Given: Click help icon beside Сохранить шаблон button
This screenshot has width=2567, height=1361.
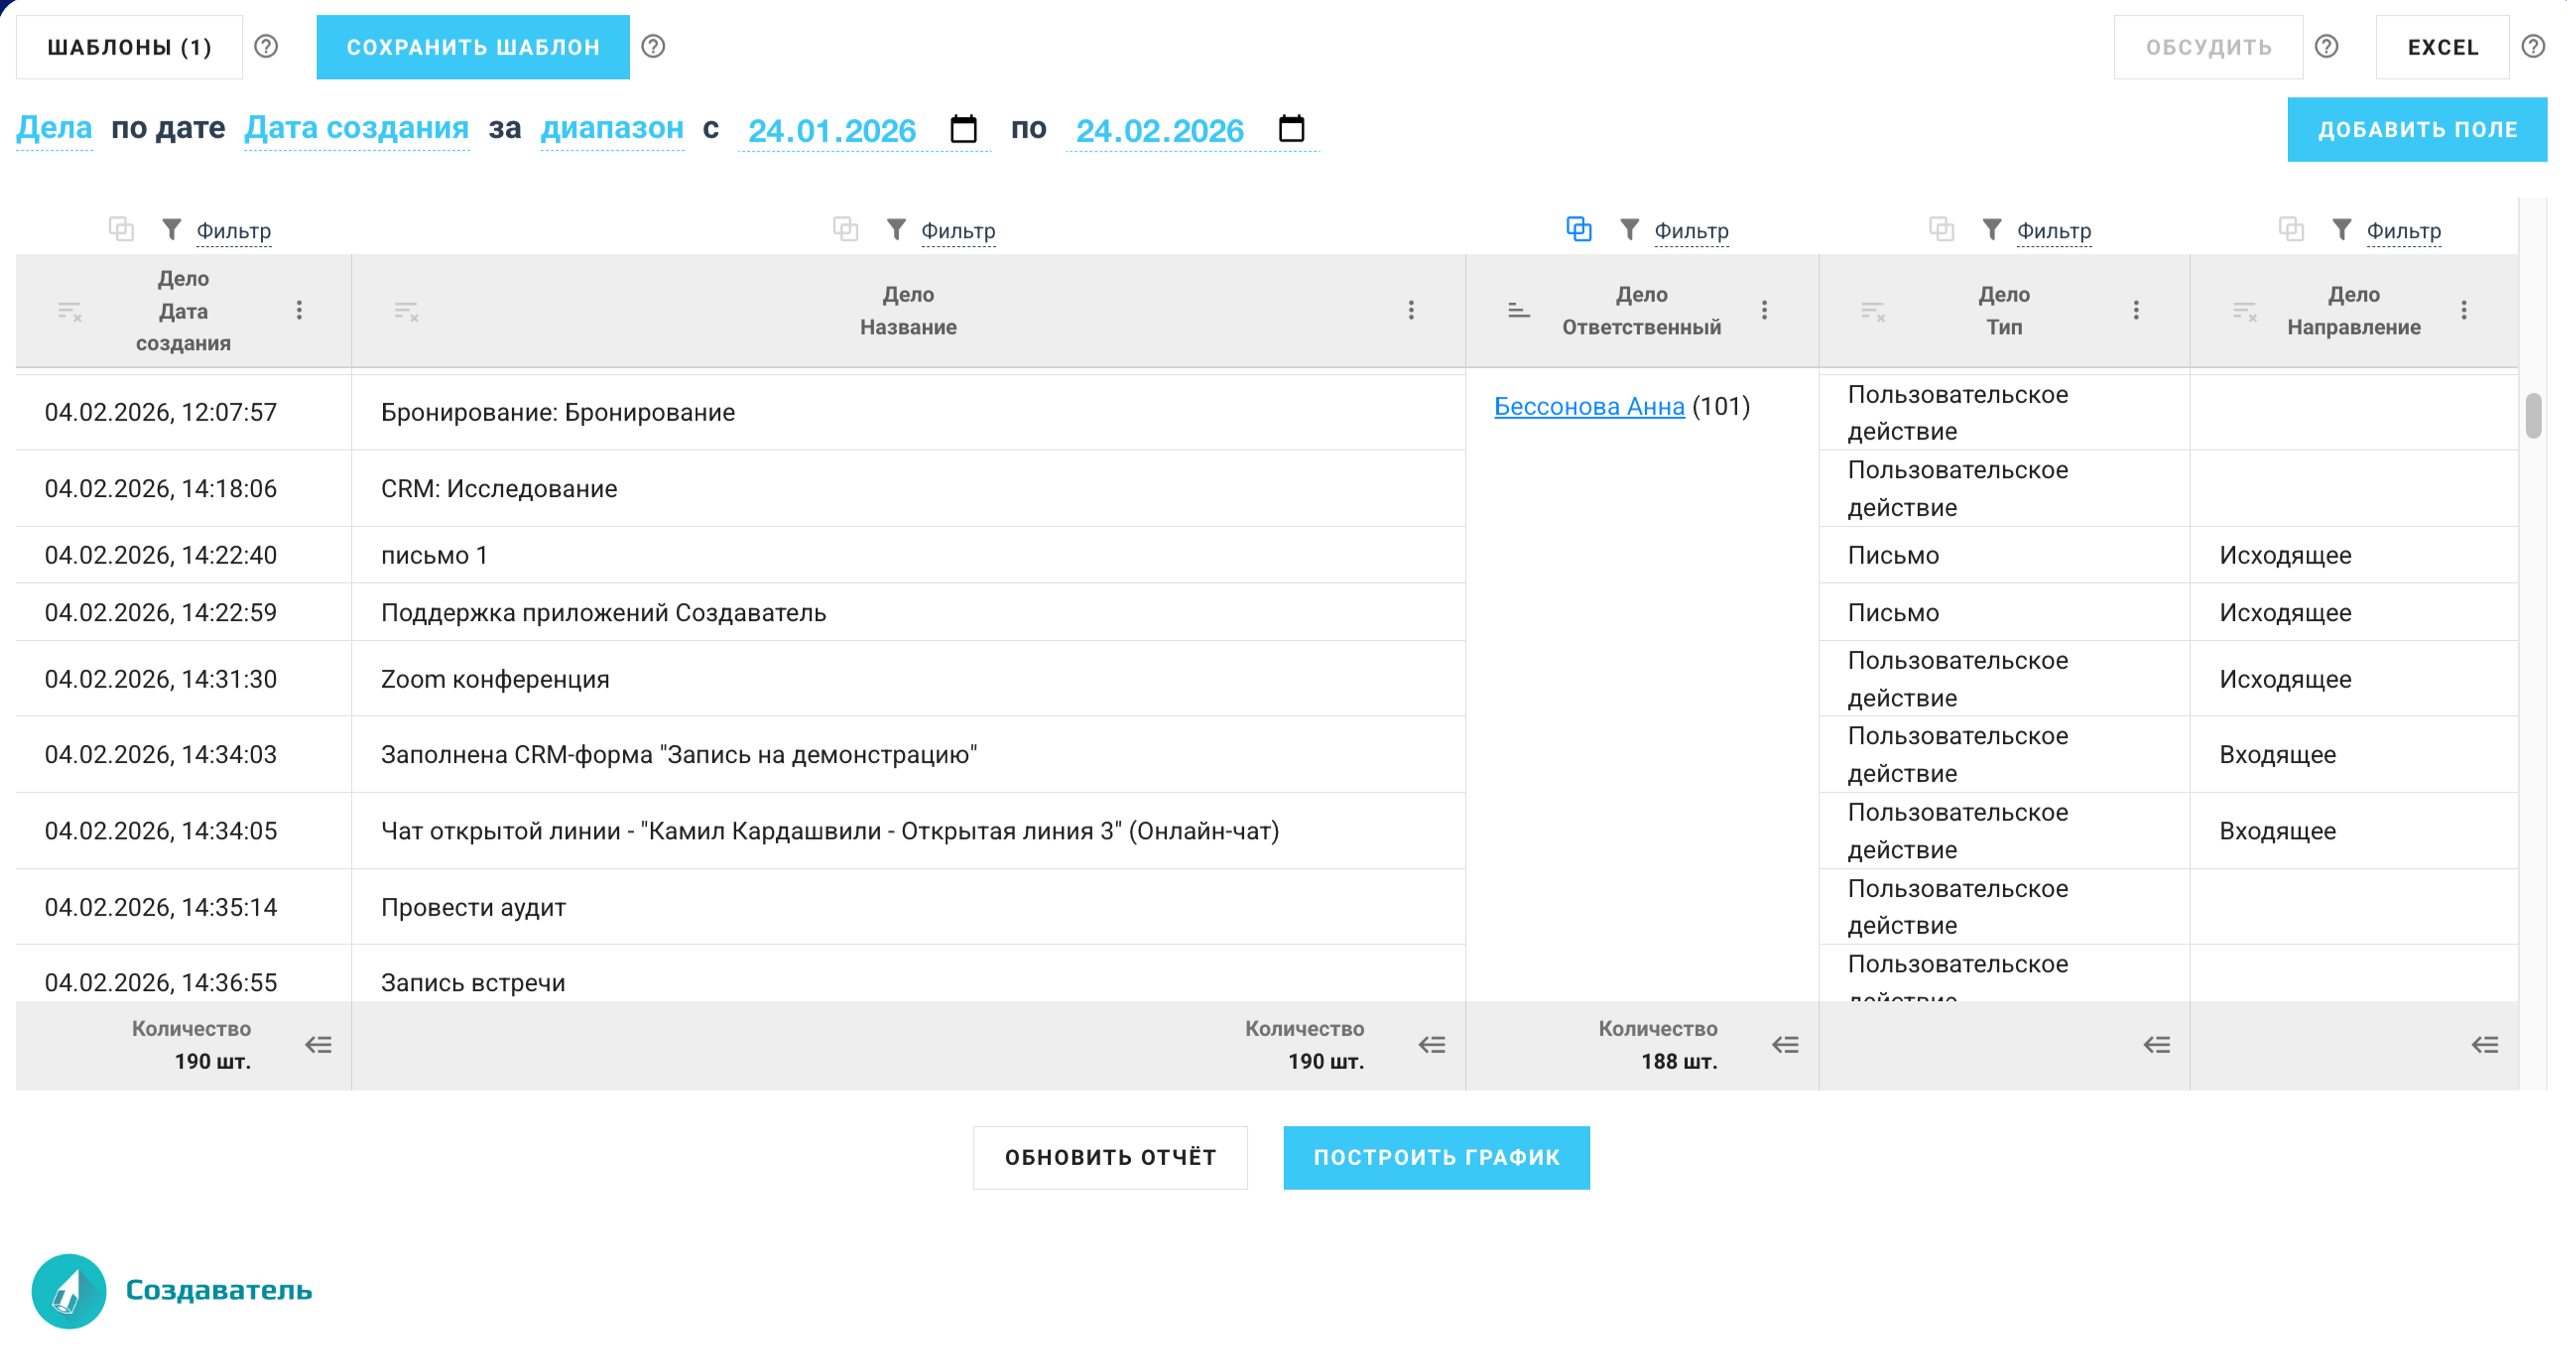Looking at the screenshot, I should (653, 47).
